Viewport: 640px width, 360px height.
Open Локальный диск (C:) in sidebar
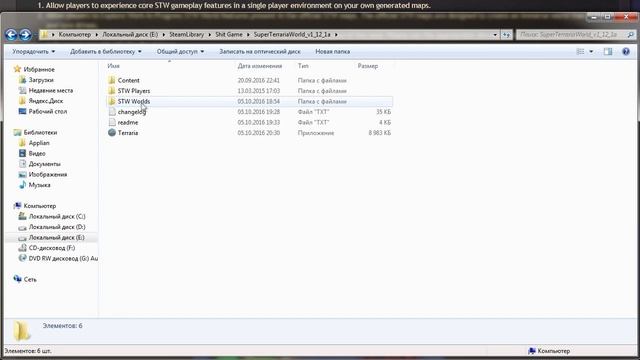click(x=57, y=216)
